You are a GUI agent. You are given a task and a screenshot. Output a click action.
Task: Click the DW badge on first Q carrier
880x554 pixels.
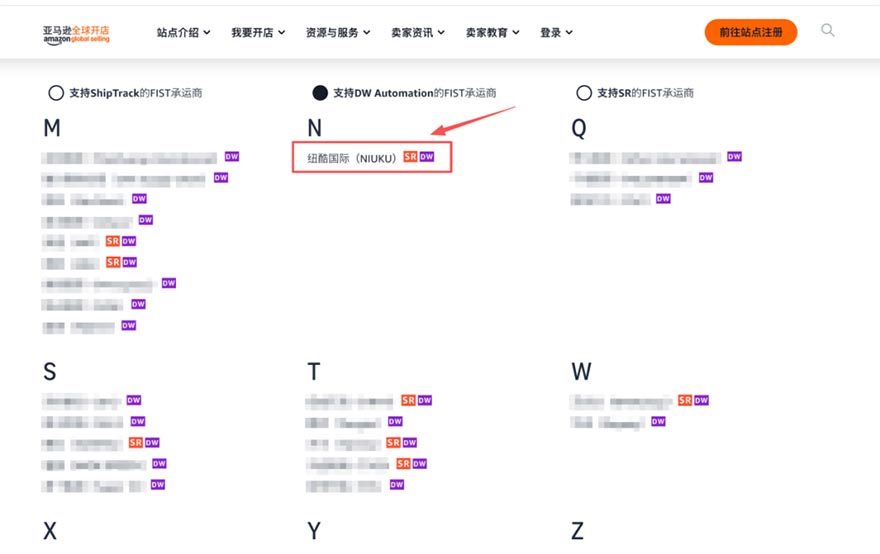tap(735, 157)
